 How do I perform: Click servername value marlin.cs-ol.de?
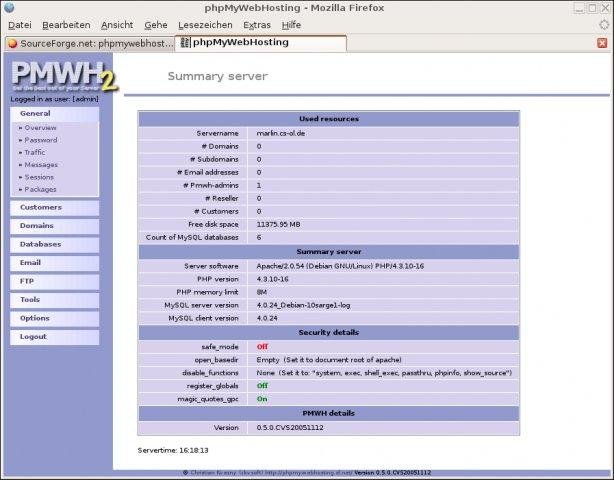281,133
